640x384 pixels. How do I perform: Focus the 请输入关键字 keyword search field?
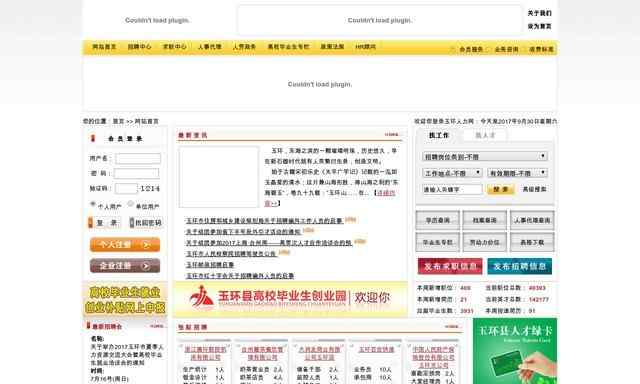pos(452,189)
